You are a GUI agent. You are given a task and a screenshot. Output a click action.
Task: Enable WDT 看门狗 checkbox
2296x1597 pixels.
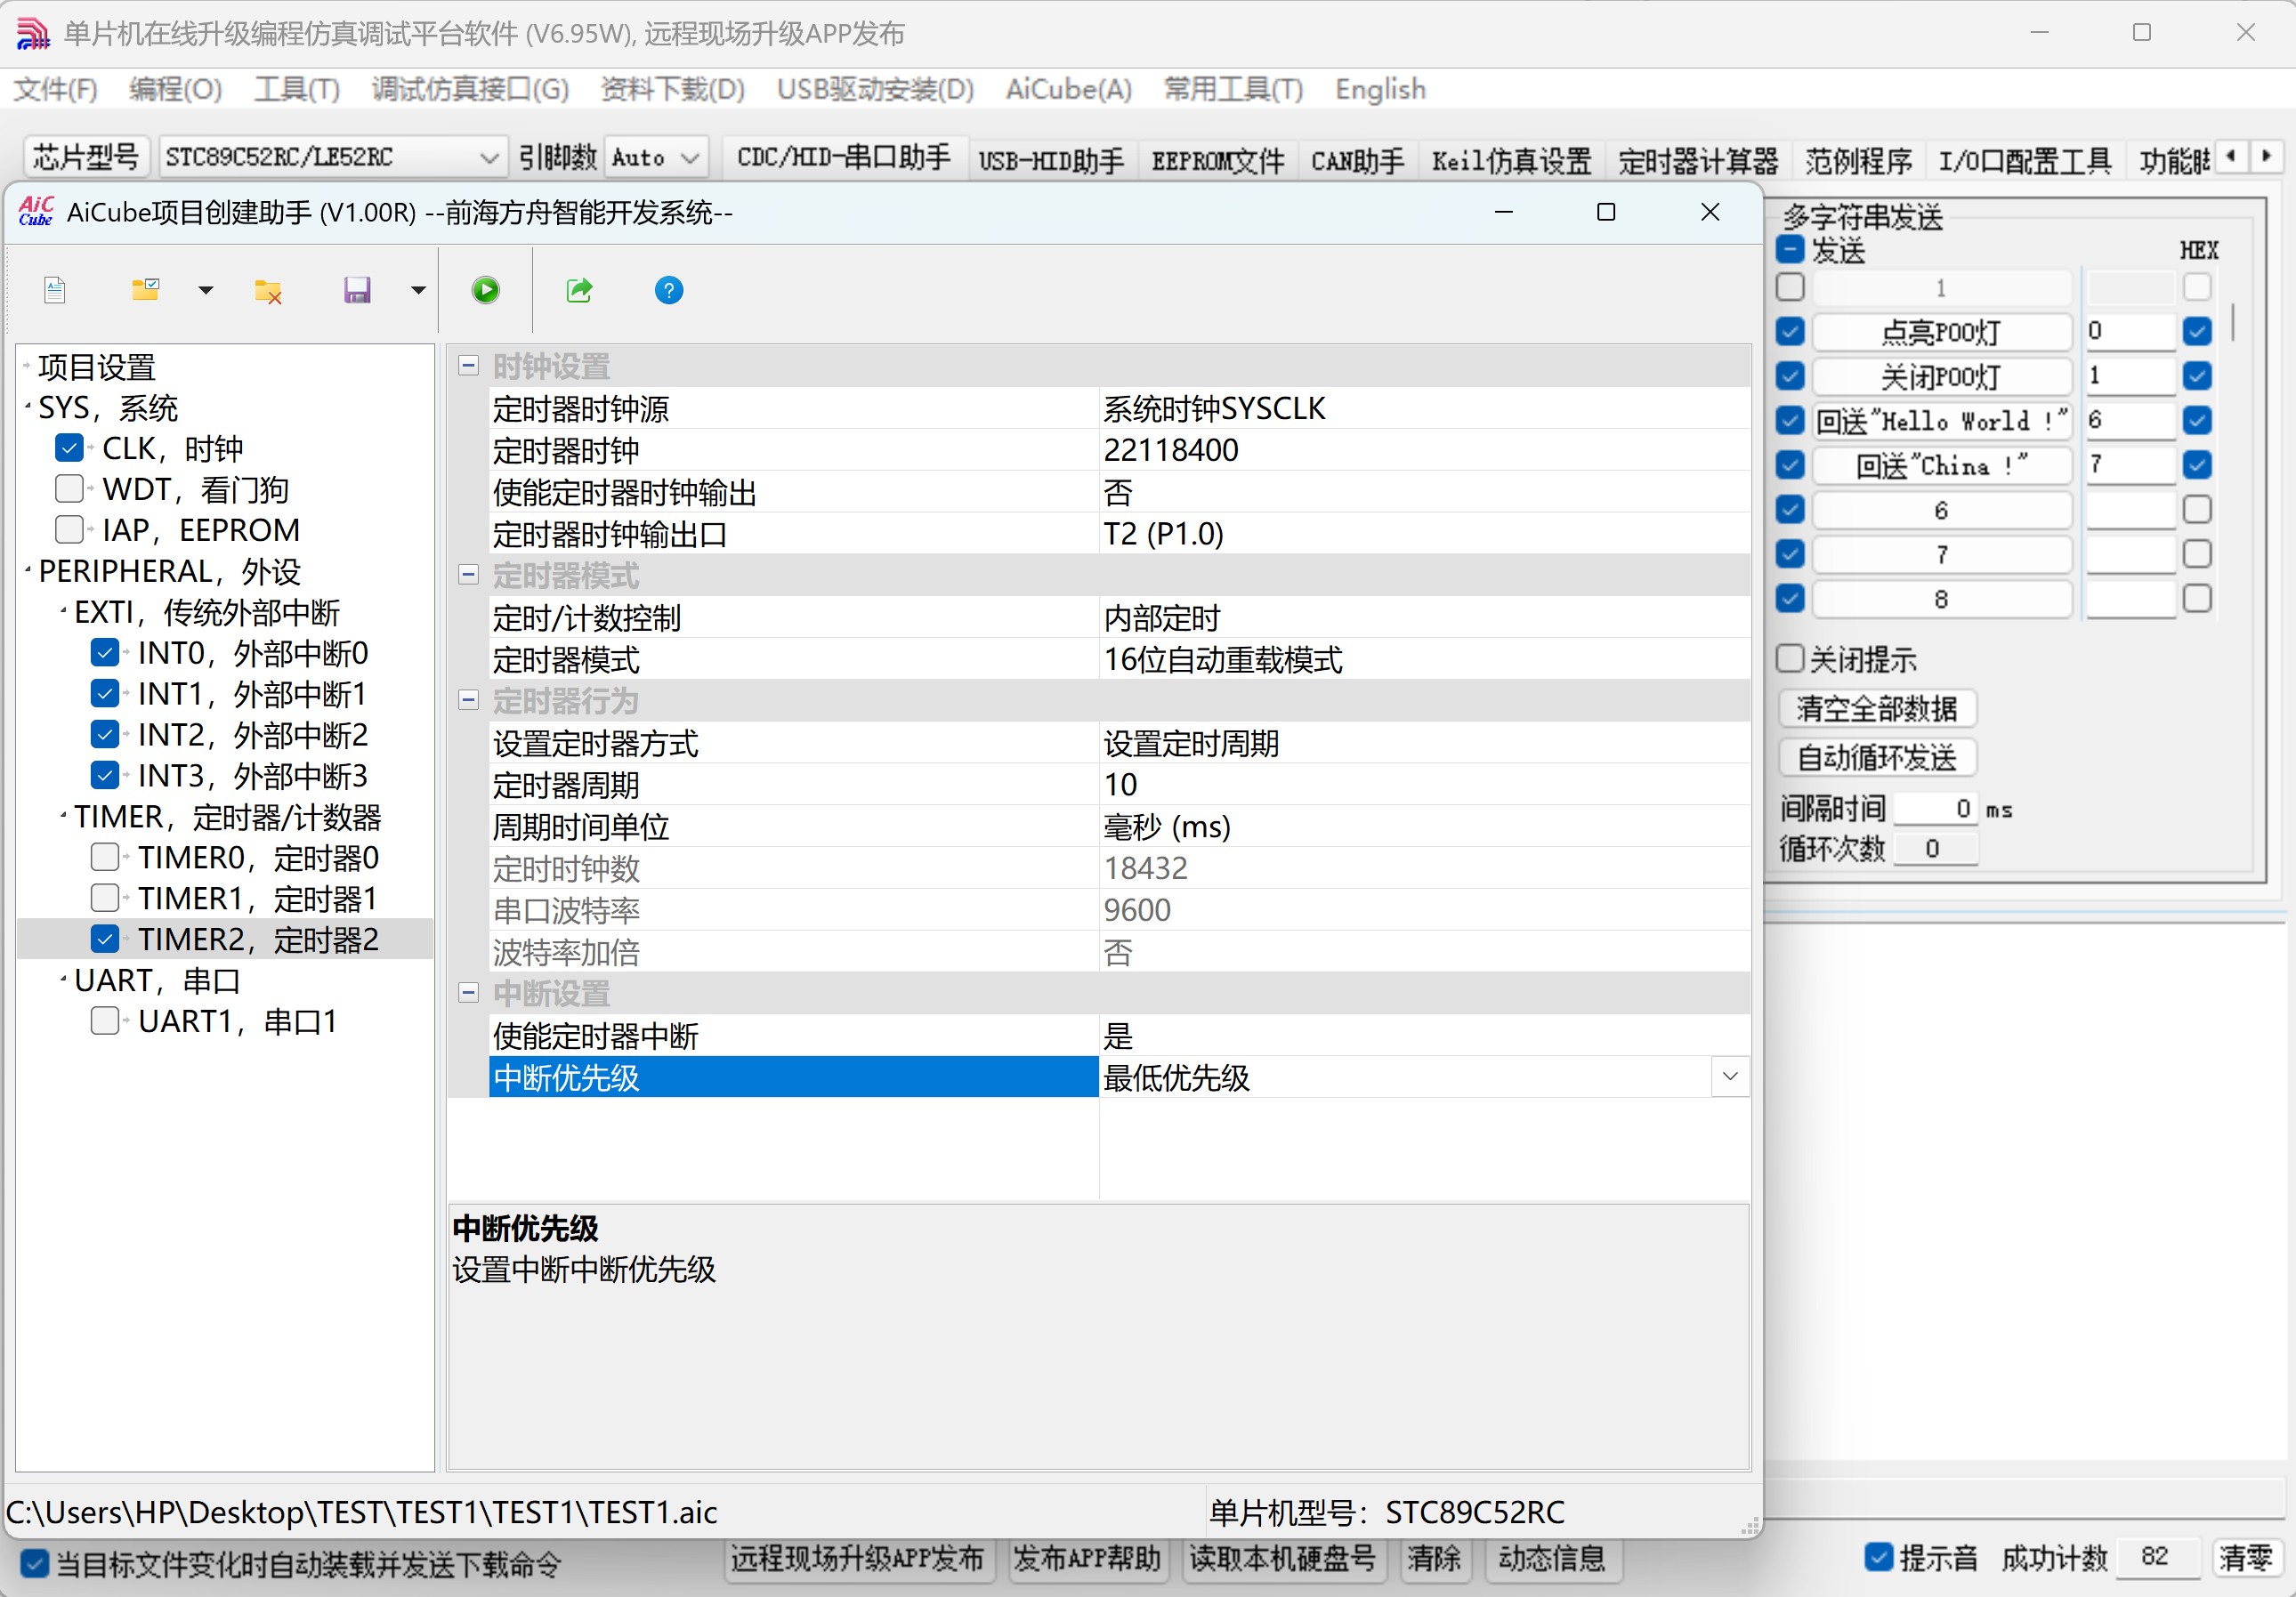point(69,489)
